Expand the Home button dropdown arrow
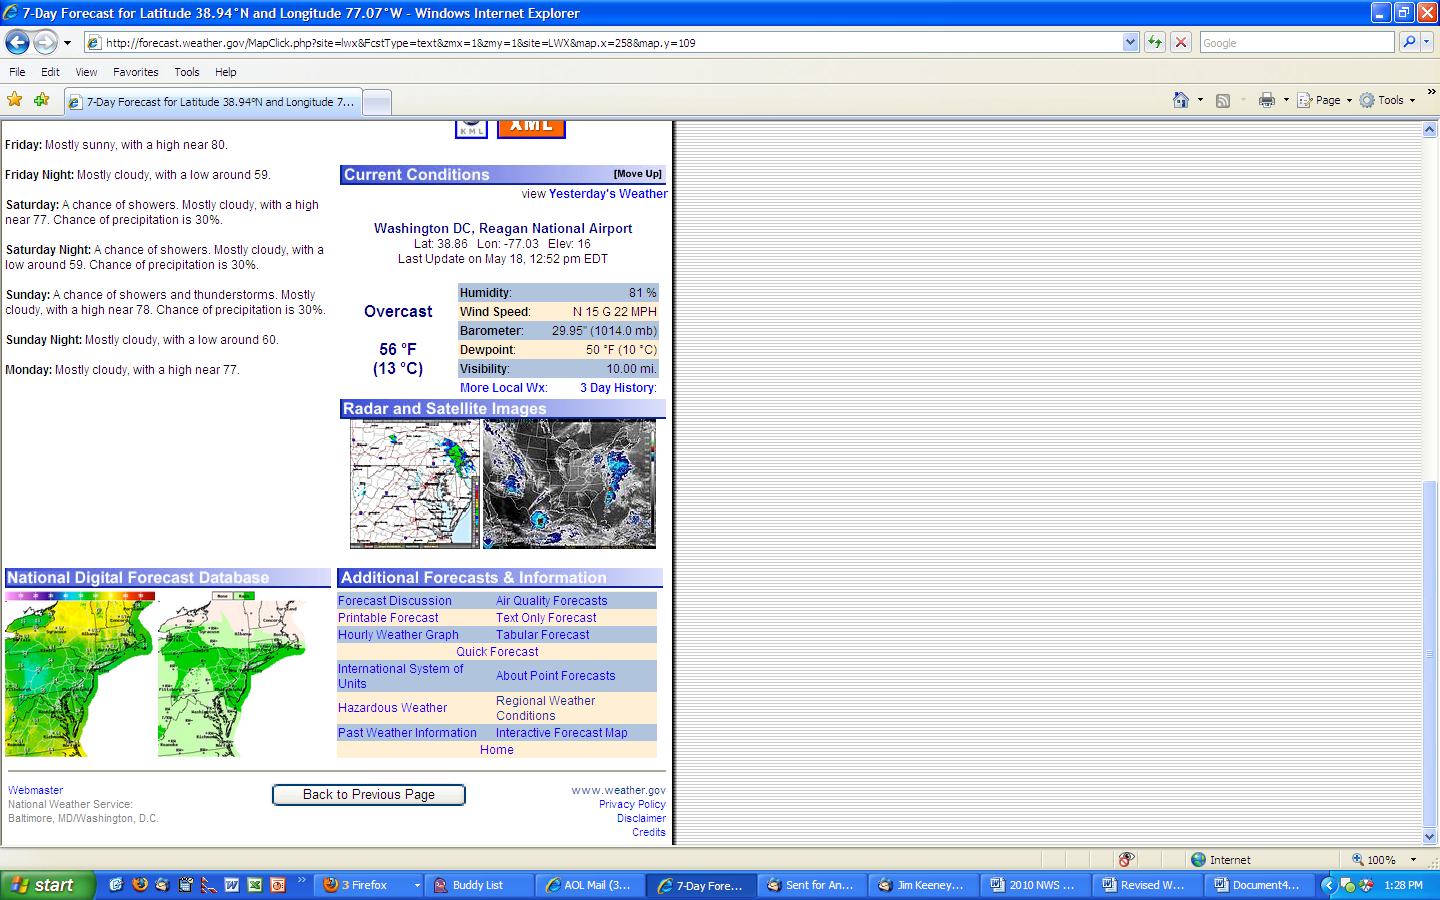This screenshot has width=1440, height=900. click(1200, 100)
